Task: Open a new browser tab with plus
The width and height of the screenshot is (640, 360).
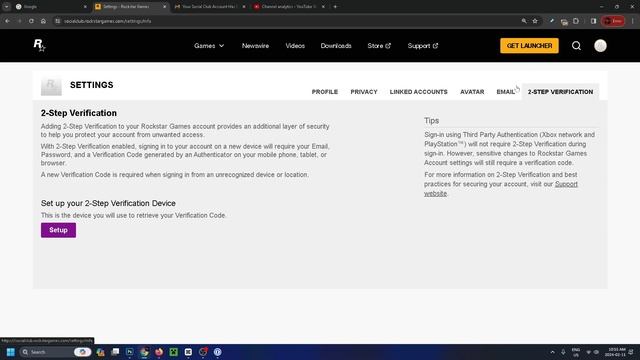Action: point(335,7)
